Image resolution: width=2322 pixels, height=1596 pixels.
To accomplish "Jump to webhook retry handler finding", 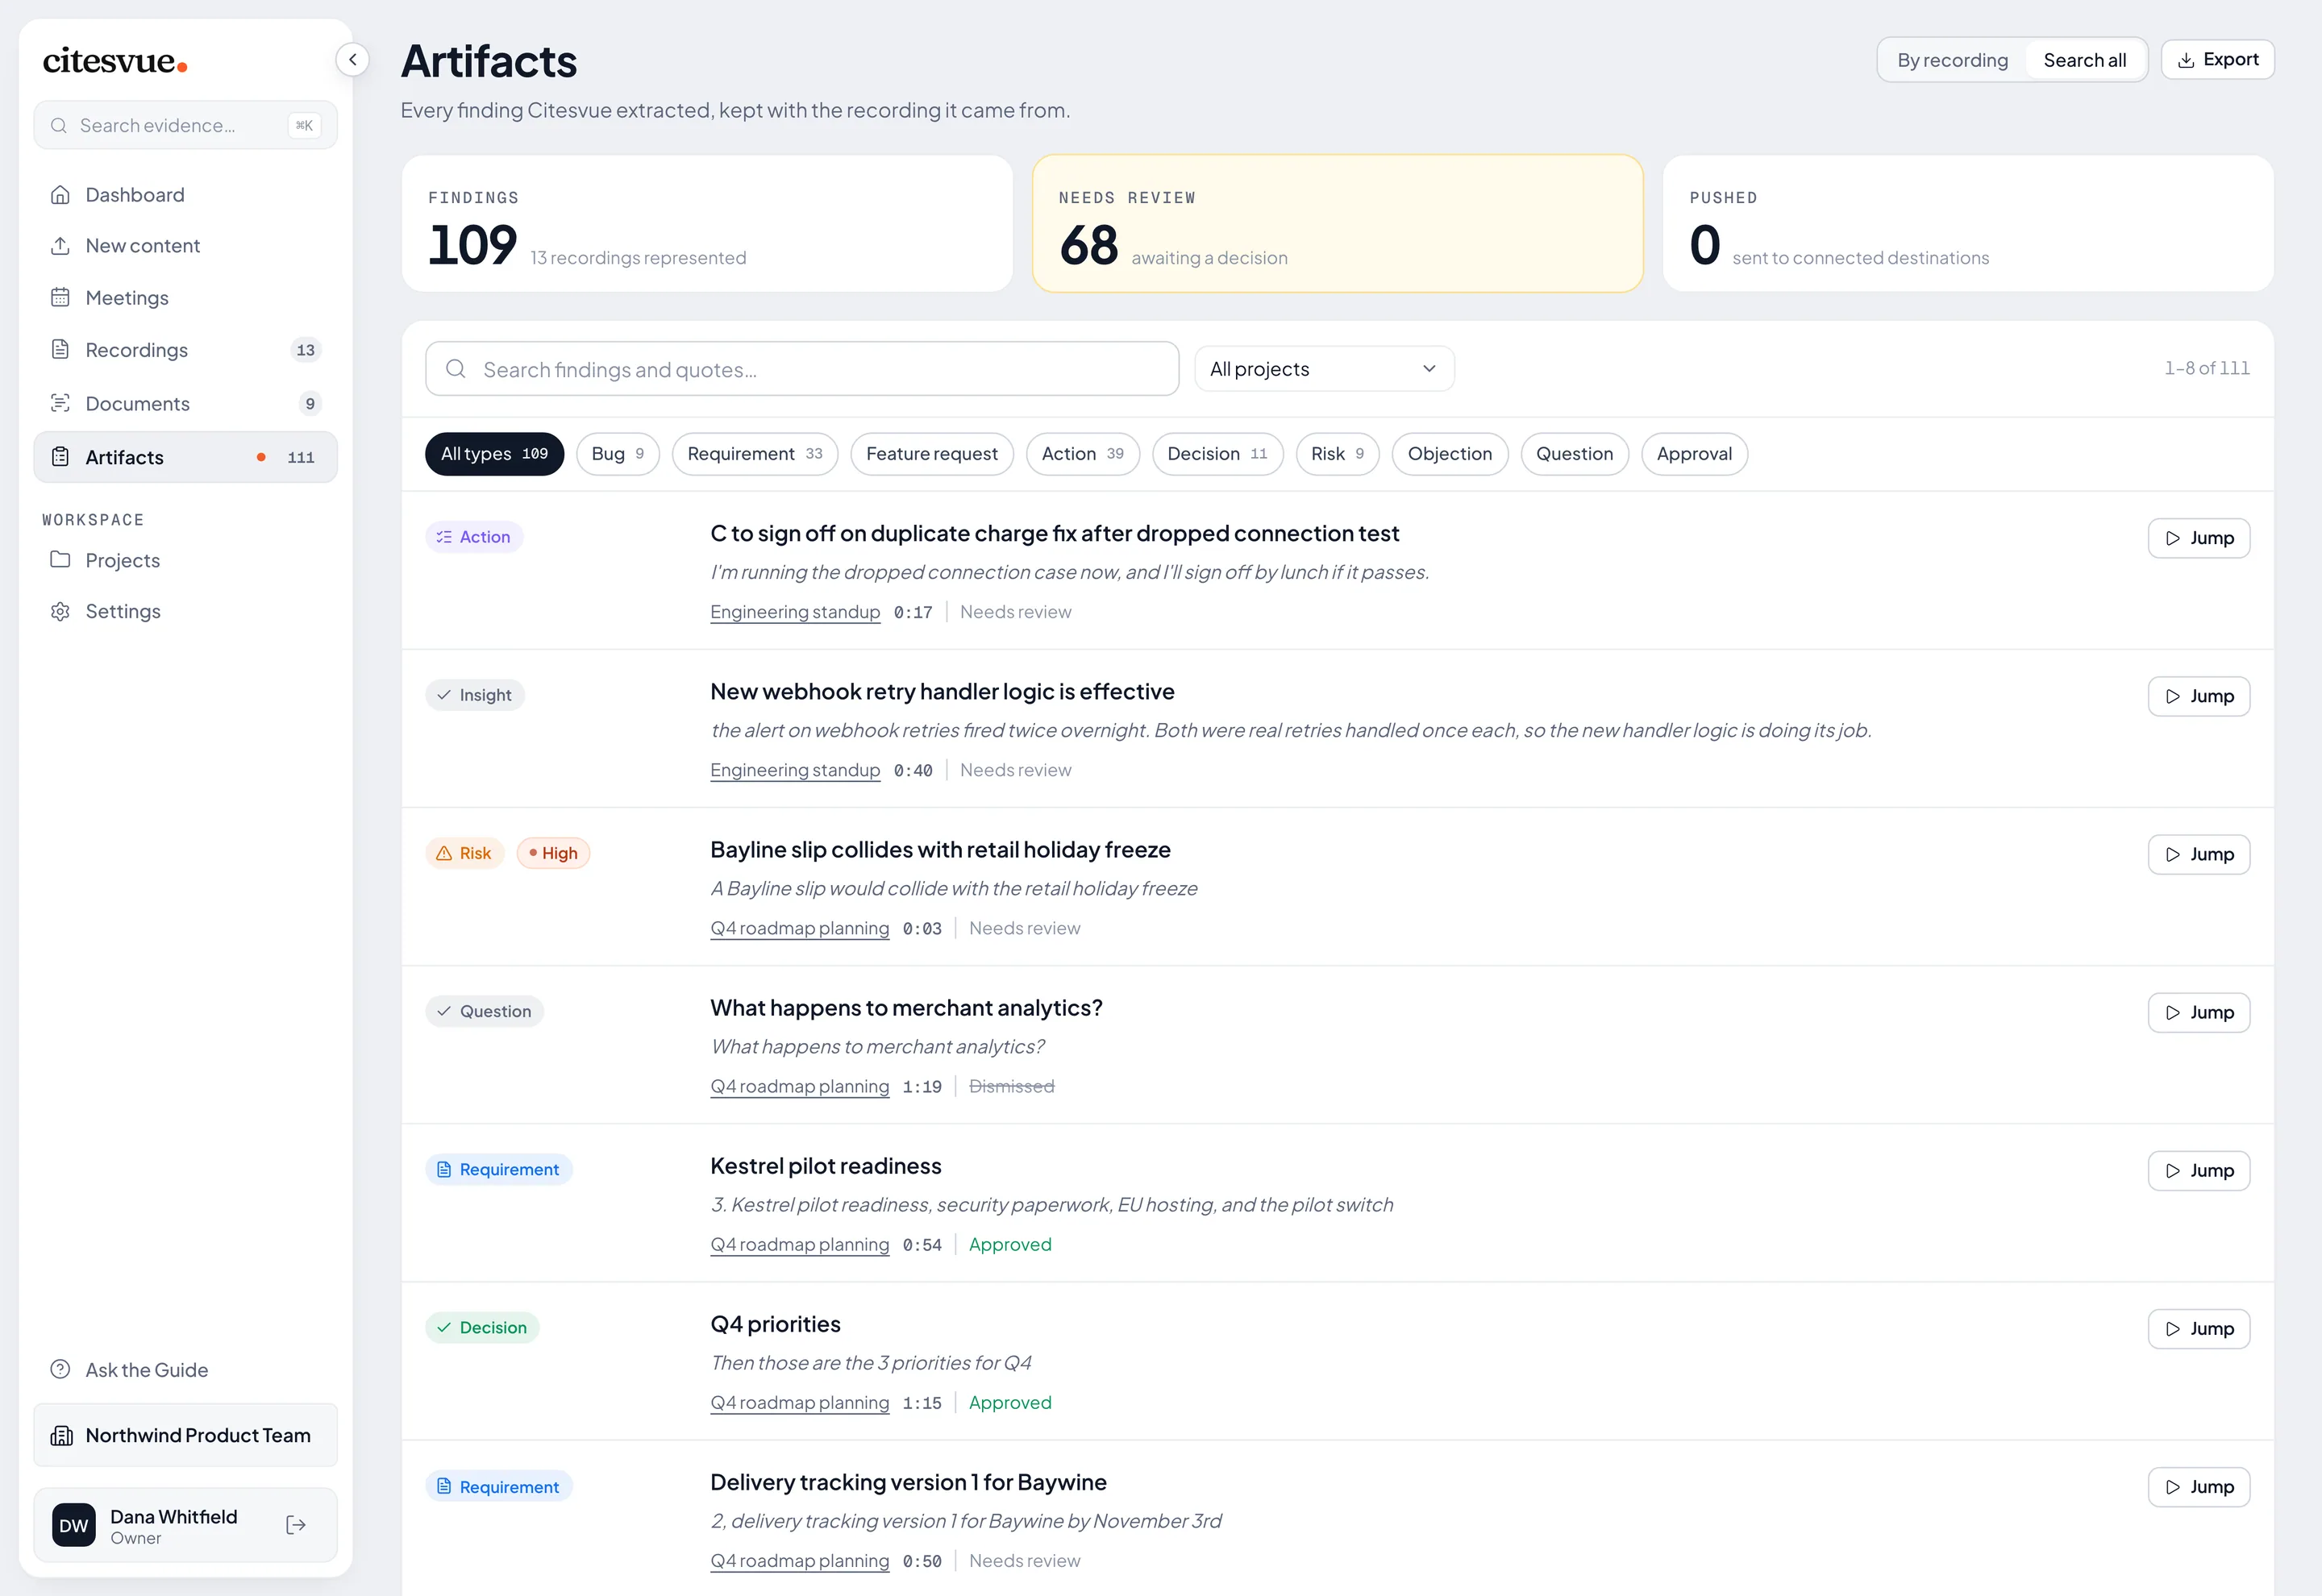I will point(2198,696).
